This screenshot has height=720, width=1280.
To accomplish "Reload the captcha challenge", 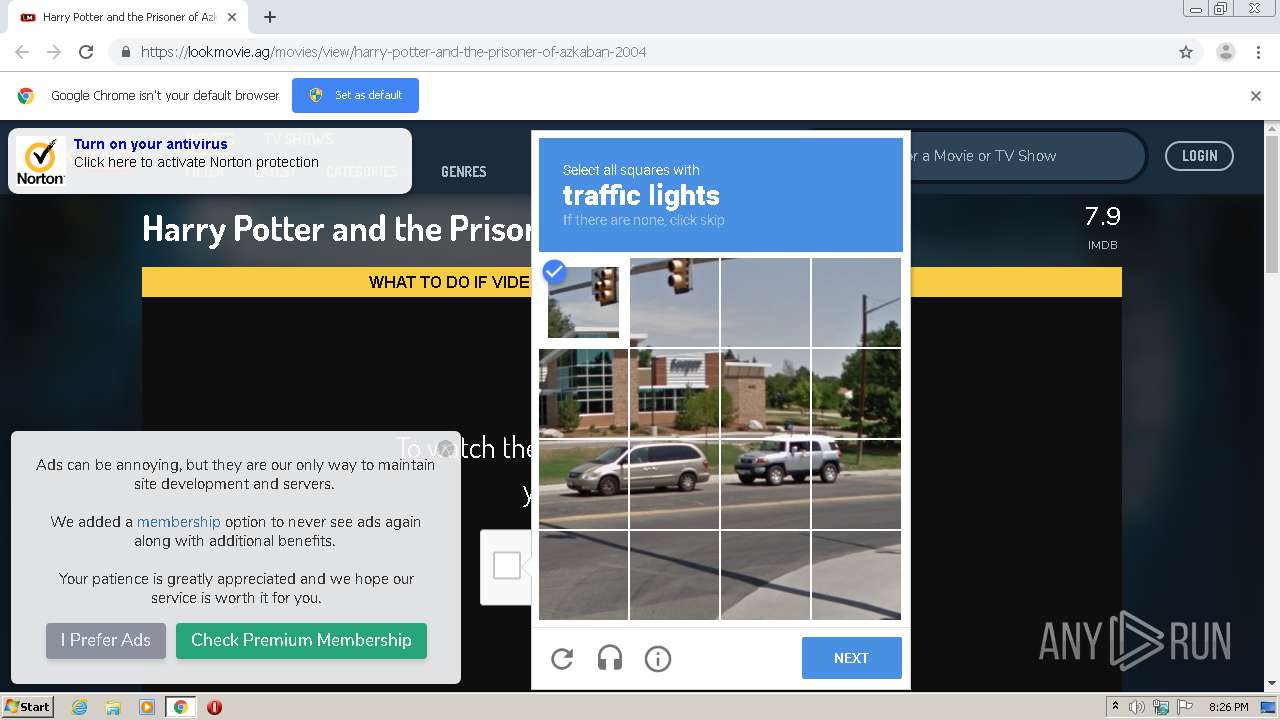I will pyautogui.click(x=562, y=658).
